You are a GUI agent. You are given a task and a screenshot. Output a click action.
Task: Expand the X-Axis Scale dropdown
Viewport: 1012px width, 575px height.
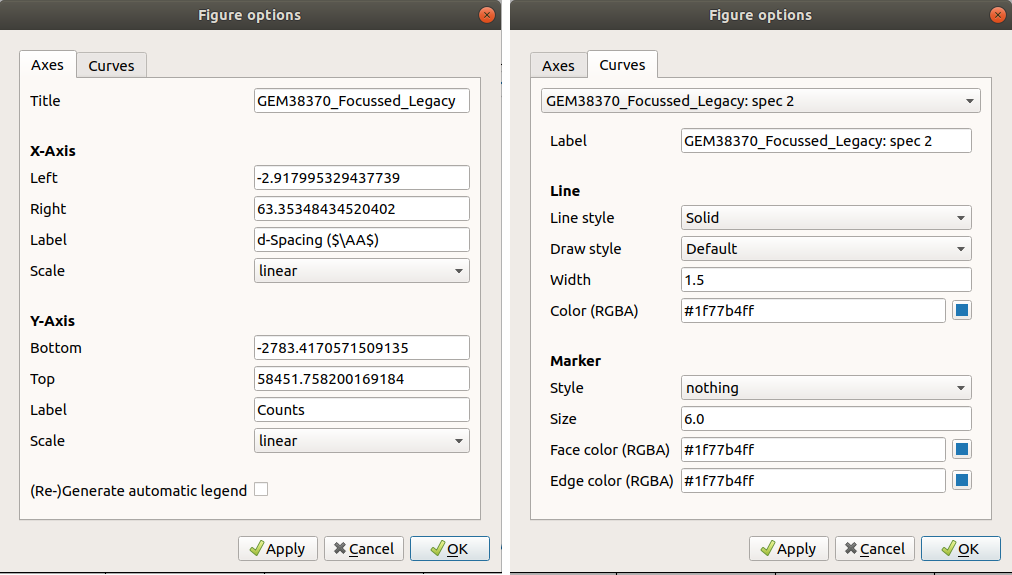(x=362, y=271)
